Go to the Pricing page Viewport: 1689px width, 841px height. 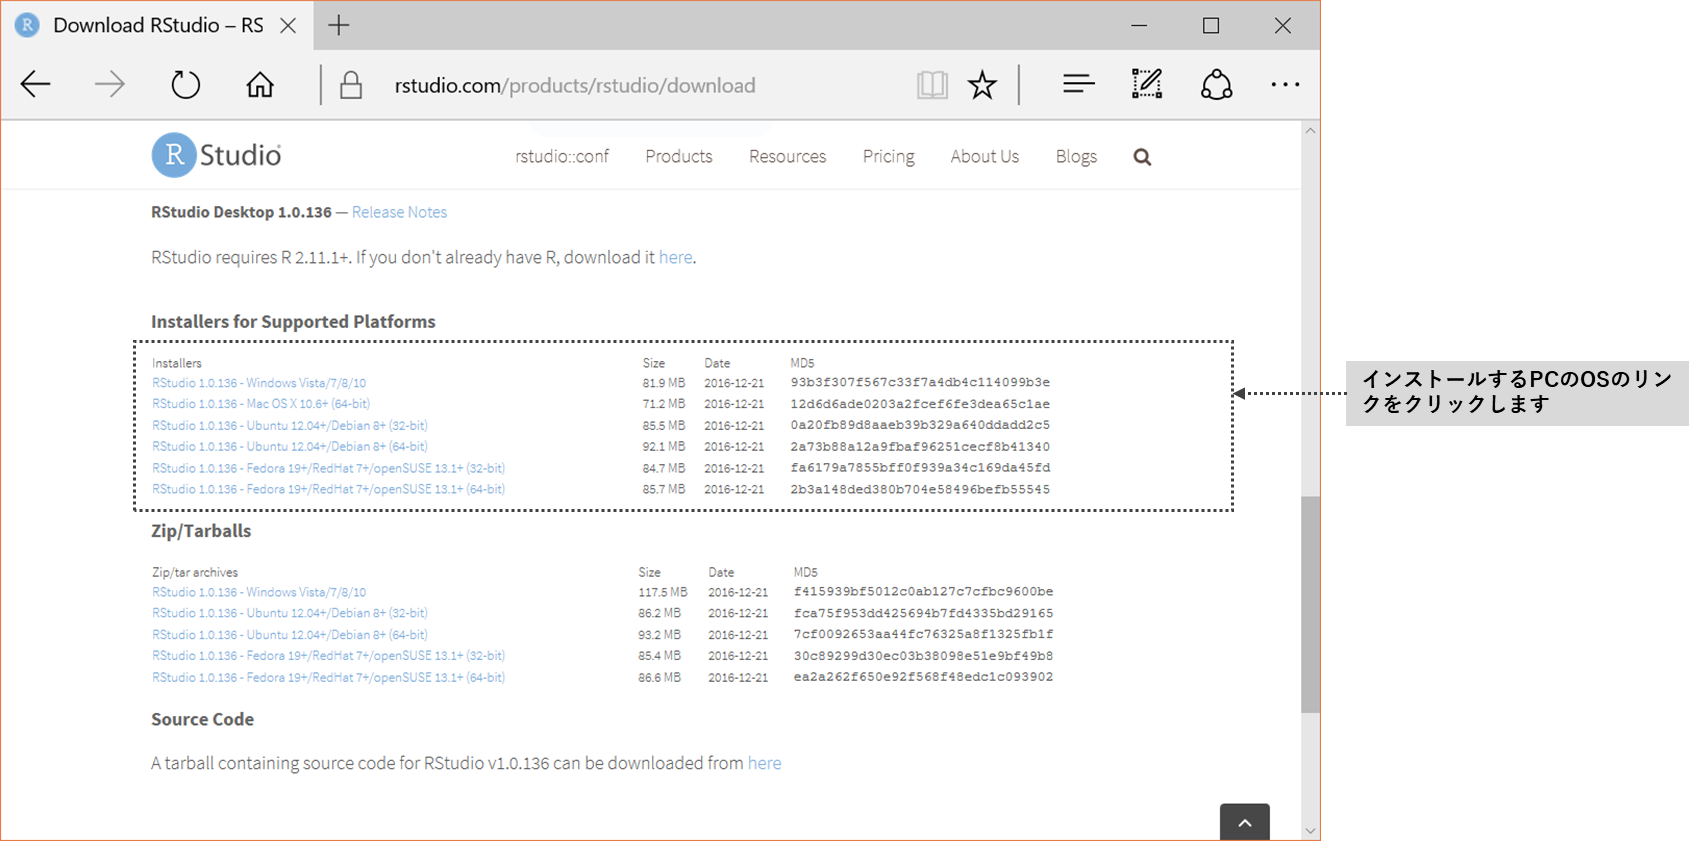point(888,157)
